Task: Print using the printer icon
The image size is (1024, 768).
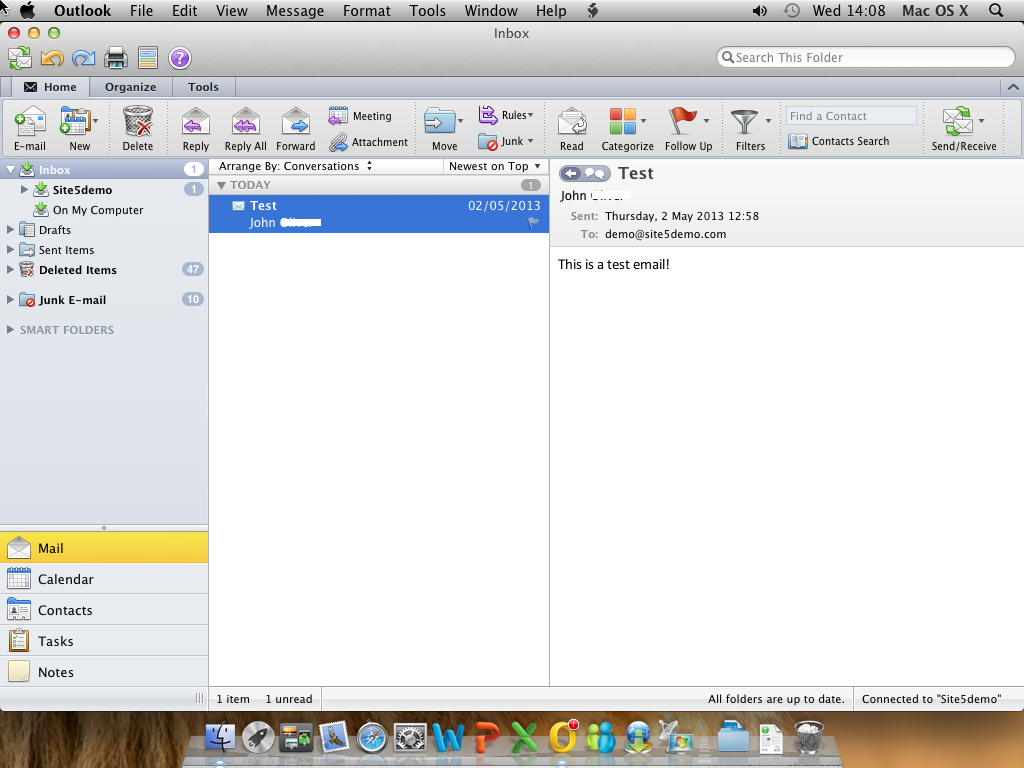Action: [116, 58]
